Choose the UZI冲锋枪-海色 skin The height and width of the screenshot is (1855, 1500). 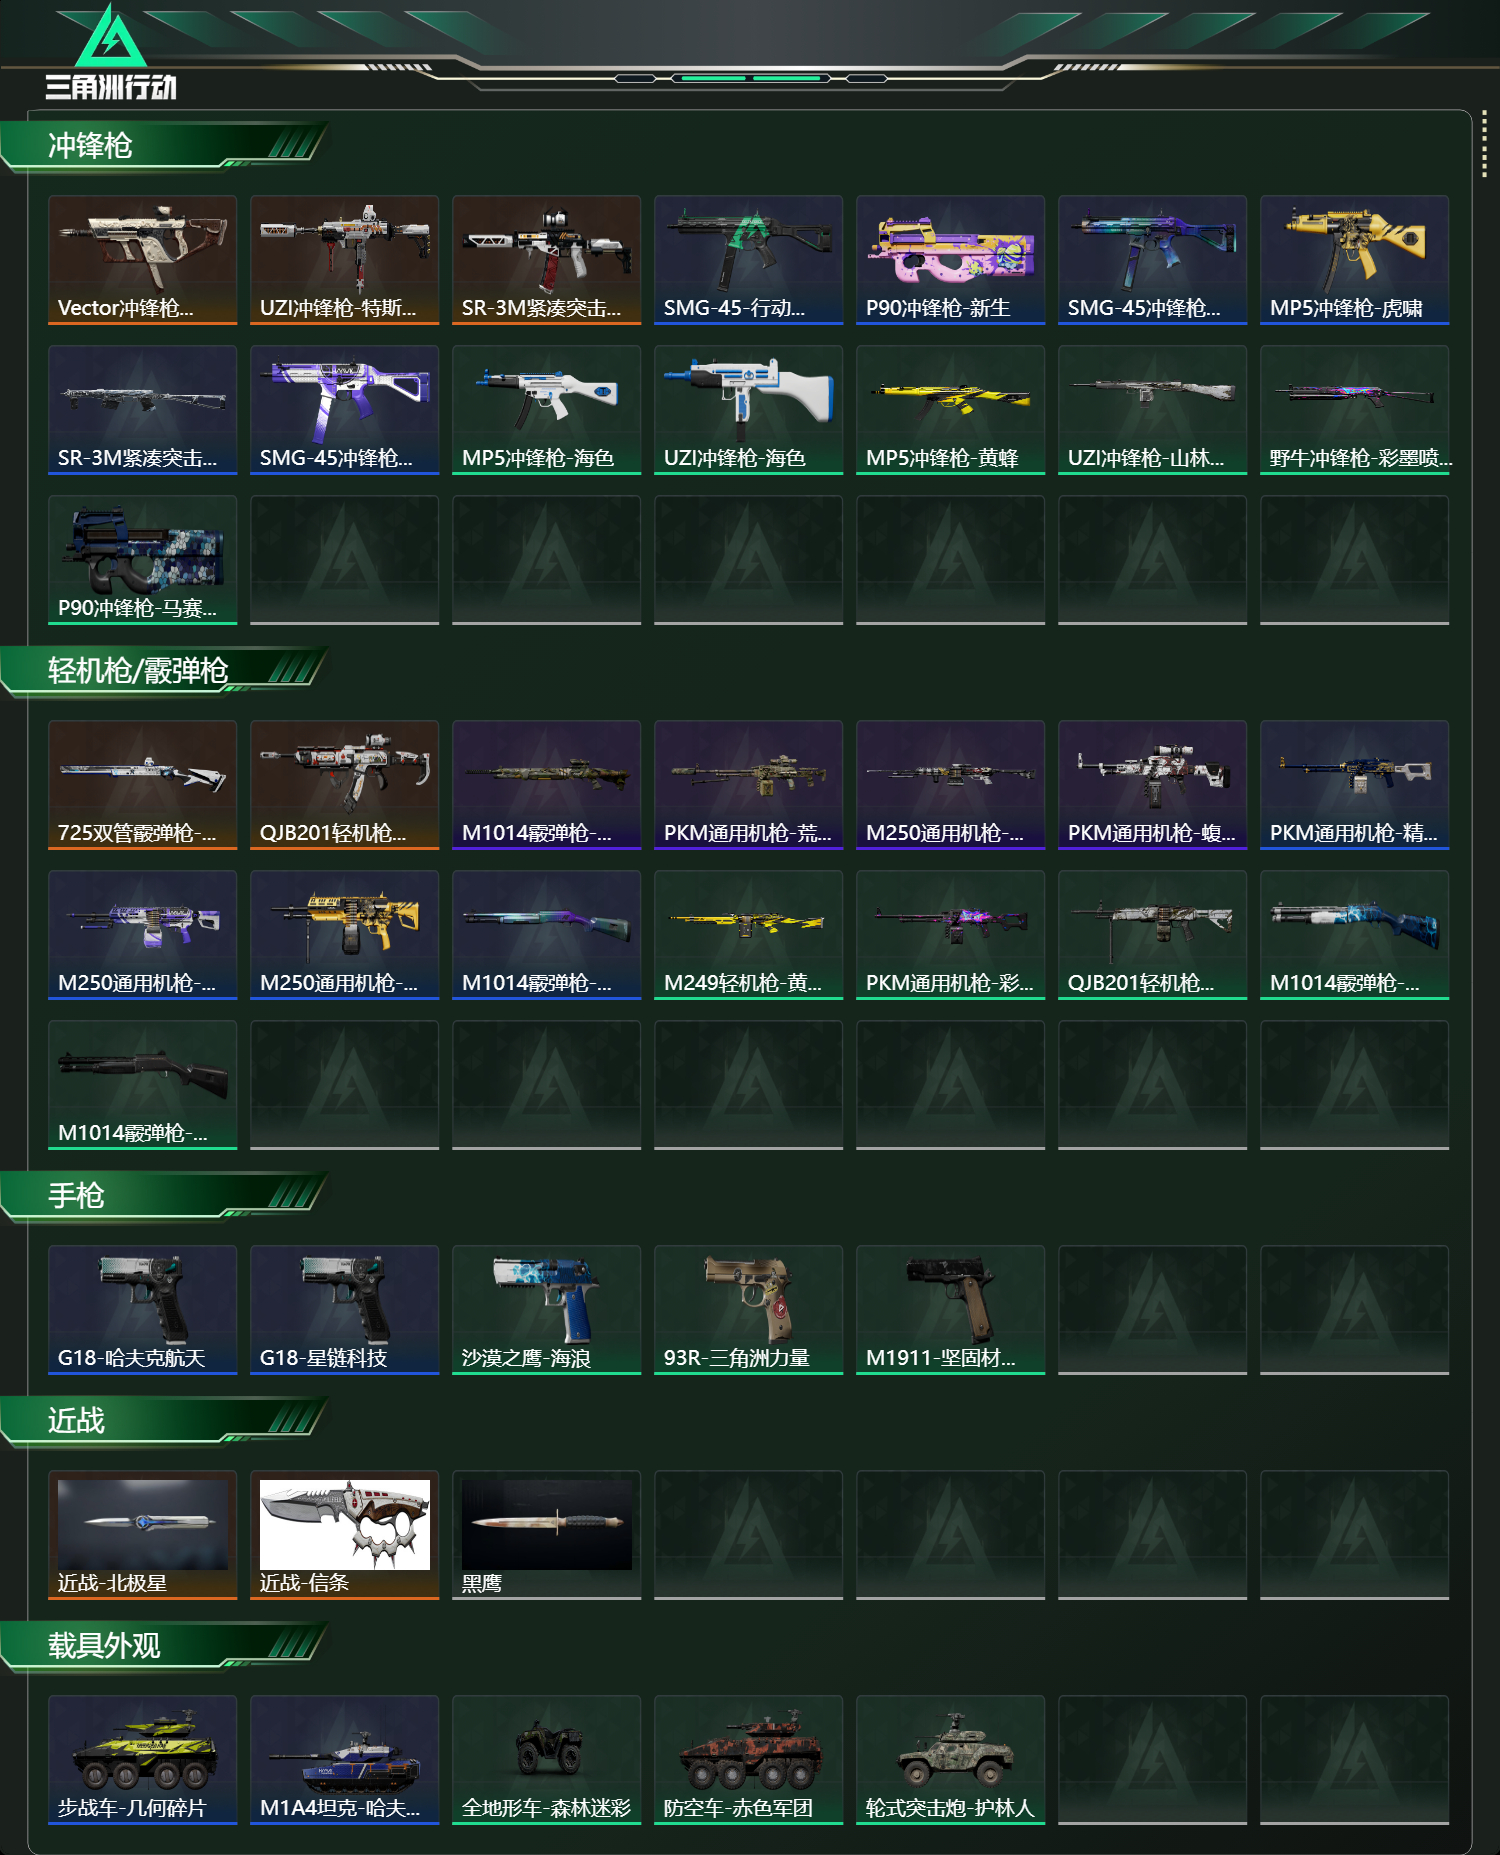[748, 410]
